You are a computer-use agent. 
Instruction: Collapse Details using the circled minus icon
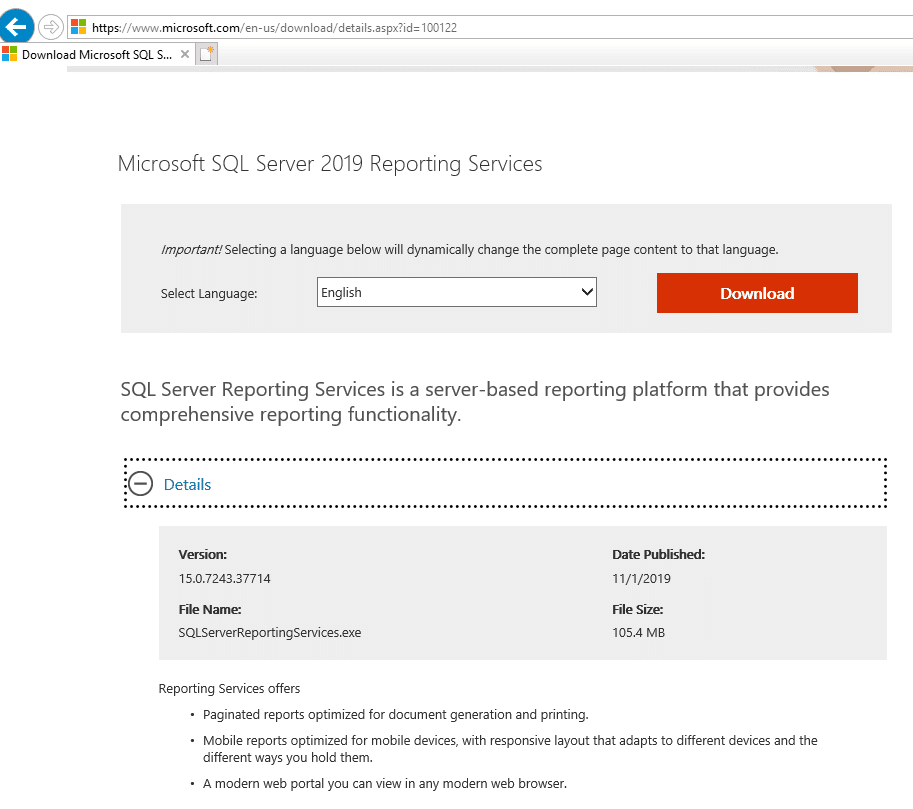point(141,485)
